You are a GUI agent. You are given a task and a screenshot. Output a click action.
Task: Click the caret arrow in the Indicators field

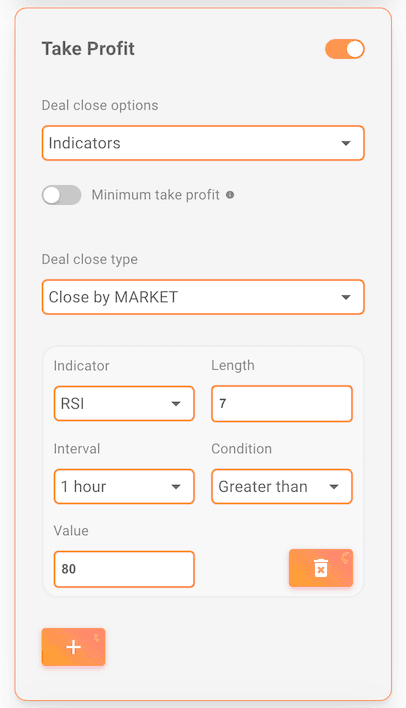[x=346, y=144]
